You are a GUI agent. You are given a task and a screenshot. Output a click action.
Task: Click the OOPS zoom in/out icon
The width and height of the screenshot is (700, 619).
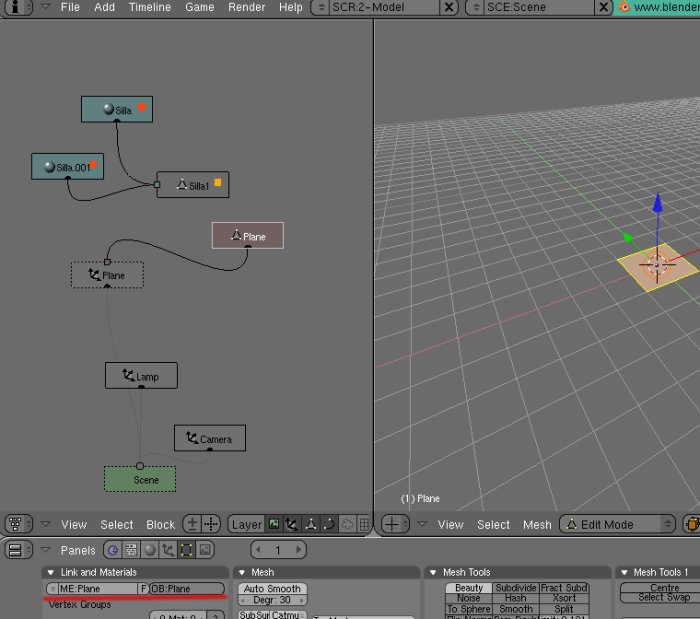pos(192,524)
